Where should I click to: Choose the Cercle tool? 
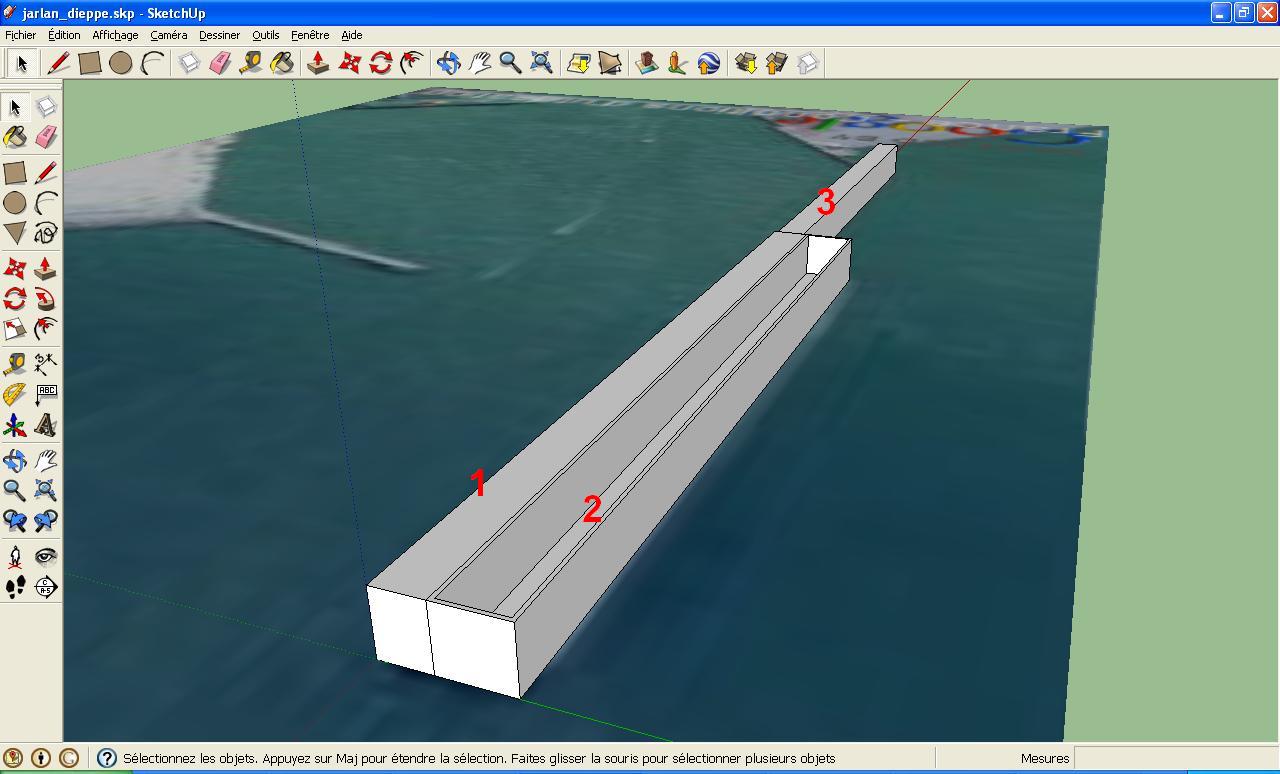coord(122,62)
